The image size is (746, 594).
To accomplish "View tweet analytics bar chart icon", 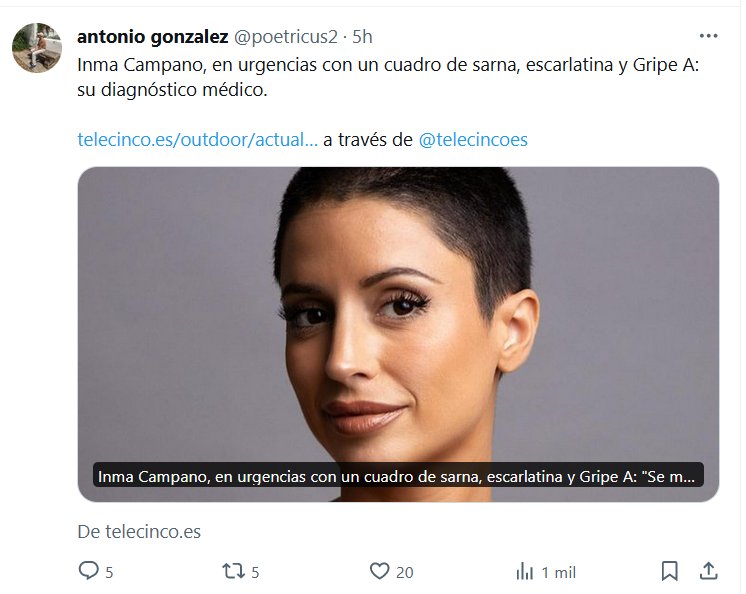I will pyautogui.click(x=525, y=571).
